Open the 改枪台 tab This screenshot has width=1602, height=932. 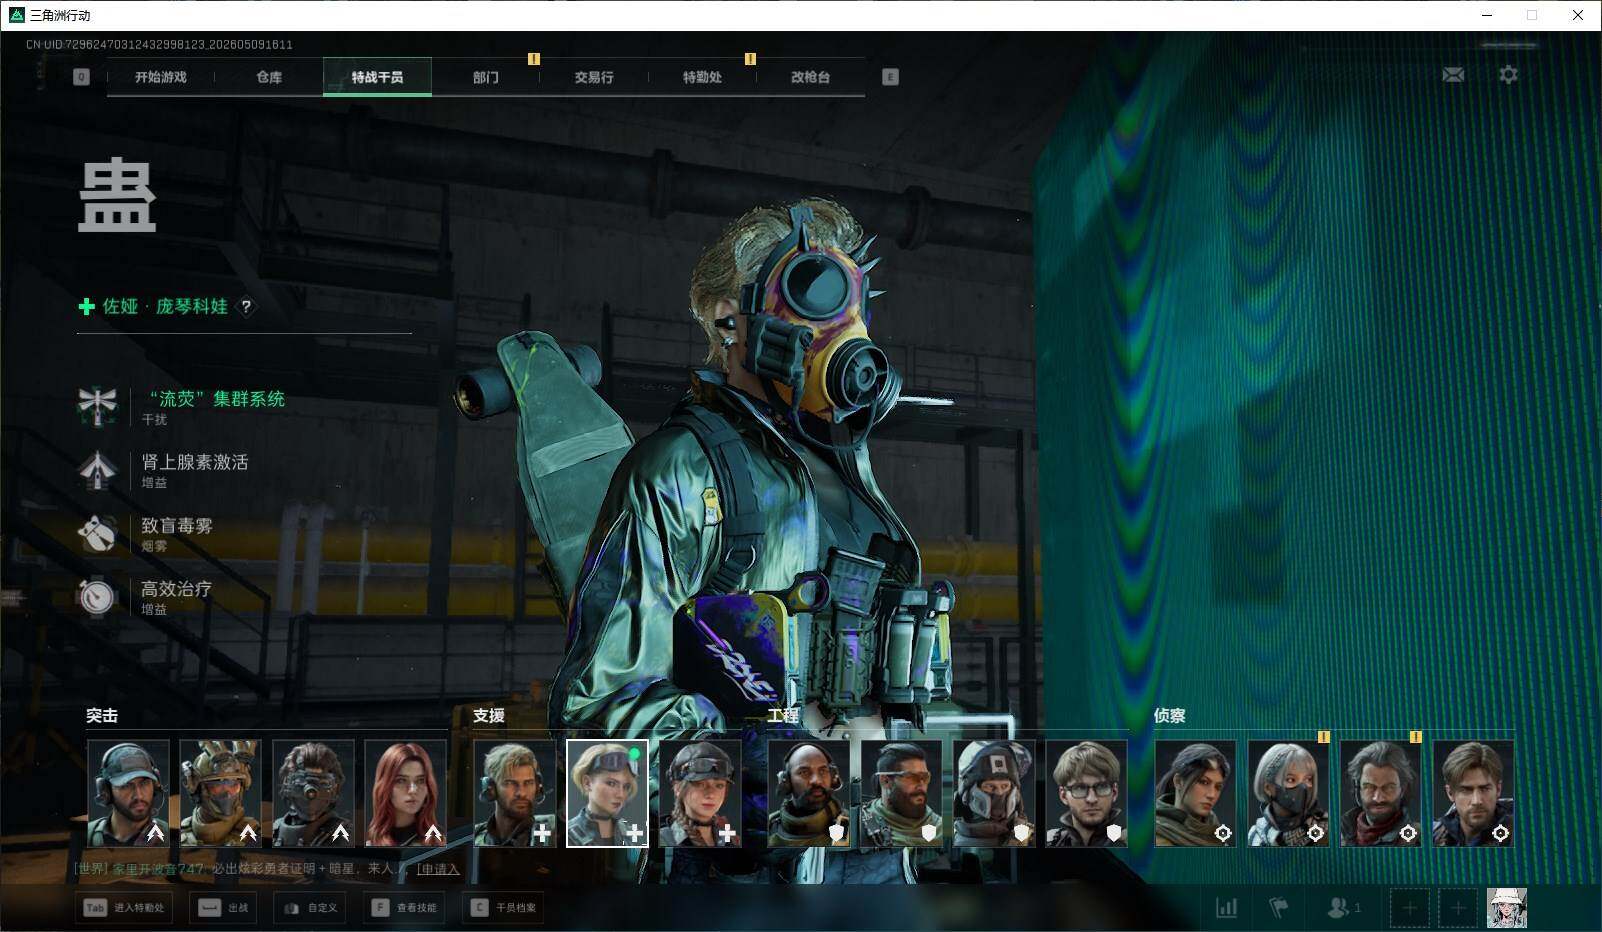pyautogui.click(x=810, y=77)
